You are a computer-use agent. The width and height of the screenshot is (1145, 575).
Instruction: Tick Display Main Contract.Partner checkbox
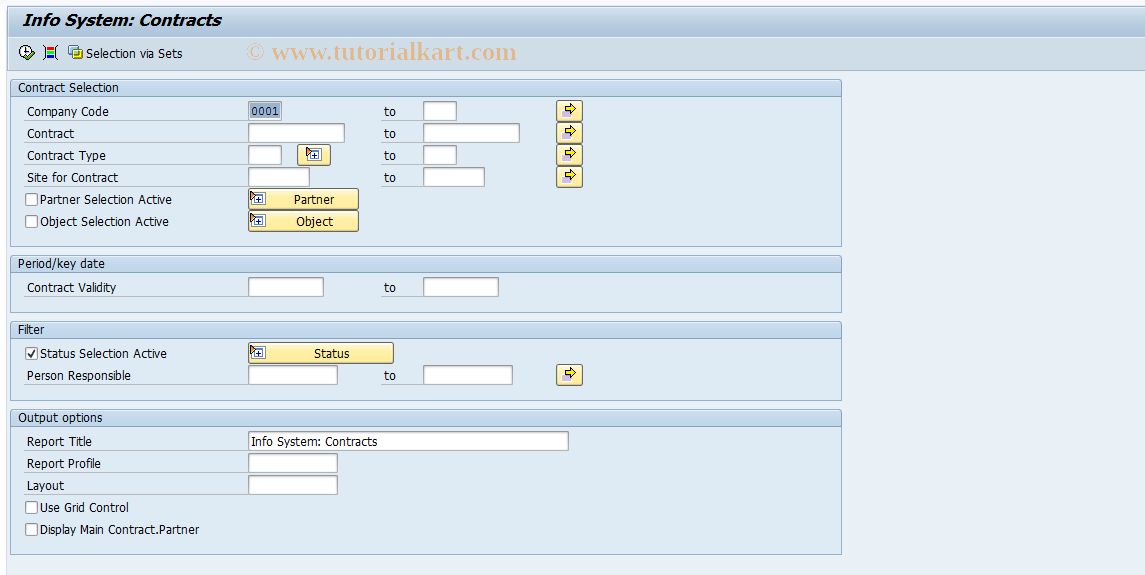(31, 530)
